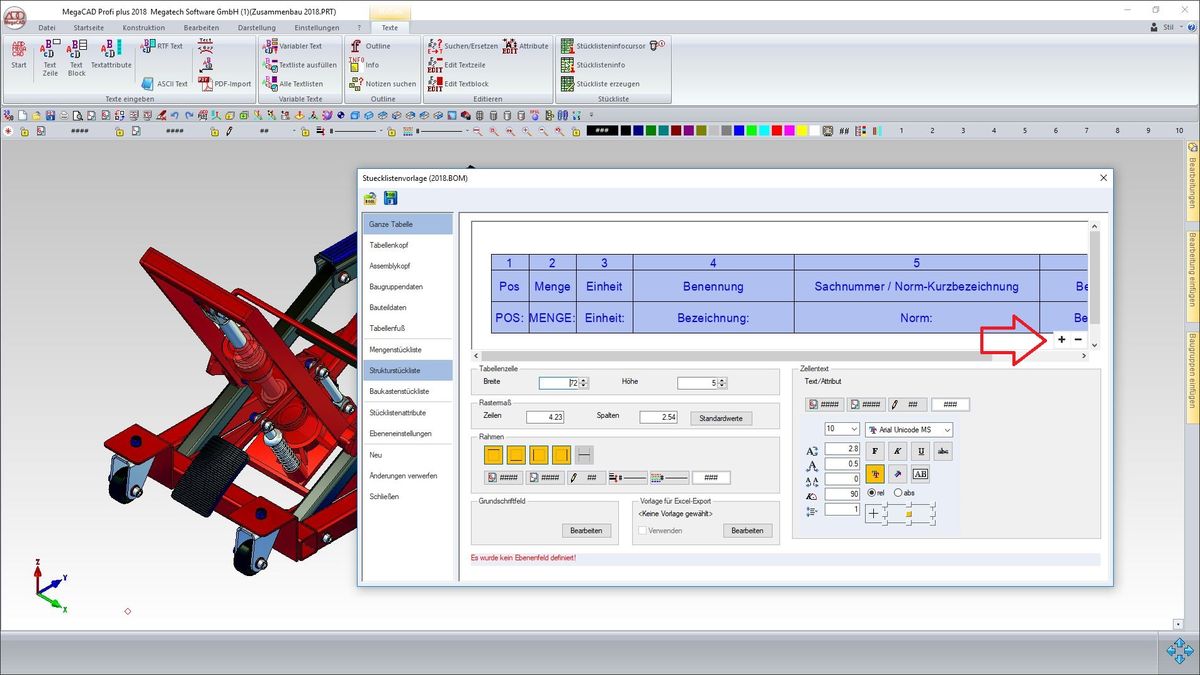Image resolution: width=1200 pixels, height=675 pixels.
Task: Select the Text Zeile tool
Action: click(x=49, y=56)
